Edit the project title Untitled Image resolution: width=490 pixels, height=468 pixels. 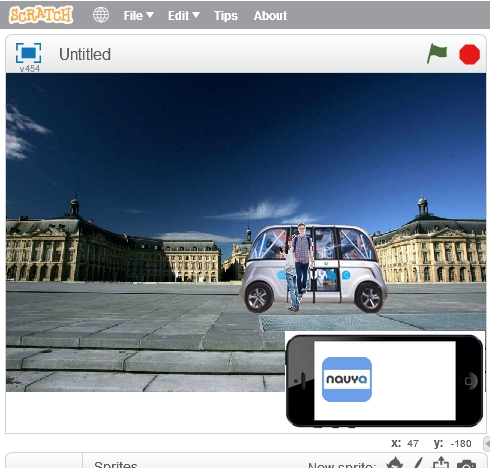coord(85,54)
